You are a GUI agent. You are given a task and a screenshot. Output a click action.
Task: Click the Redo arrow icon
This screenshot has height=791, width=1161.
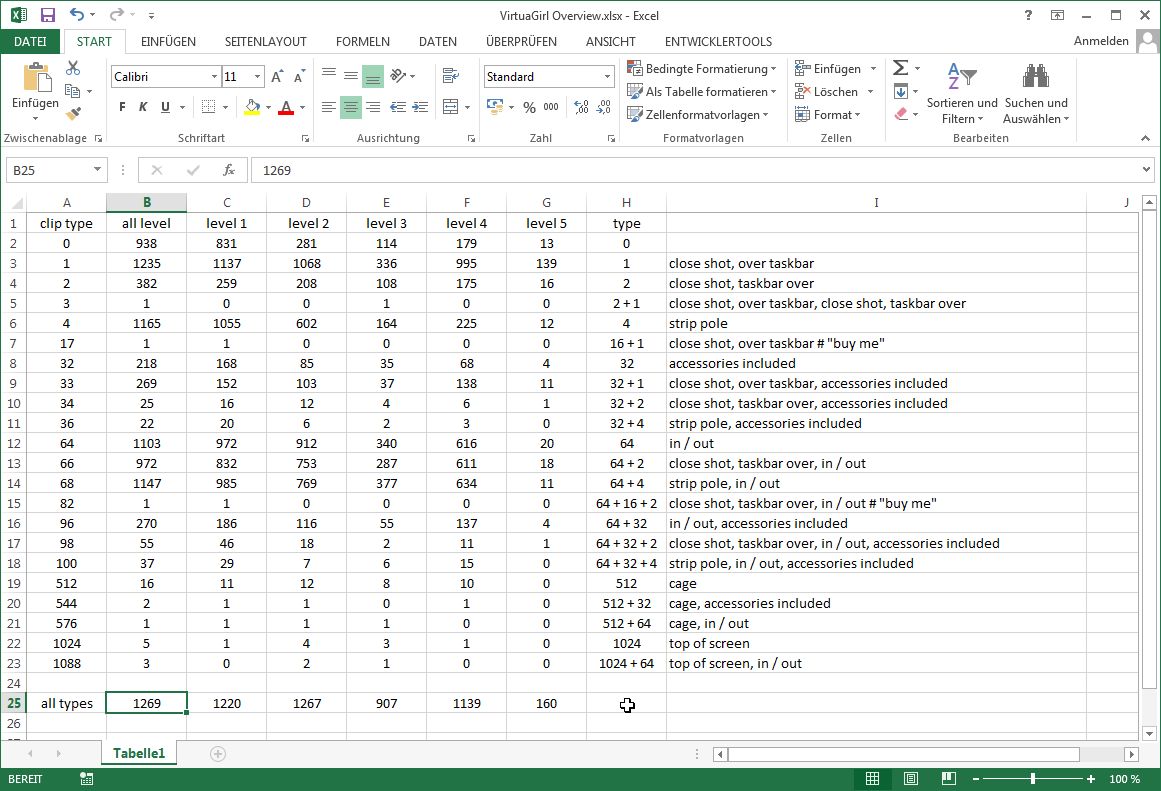(116, 15)
